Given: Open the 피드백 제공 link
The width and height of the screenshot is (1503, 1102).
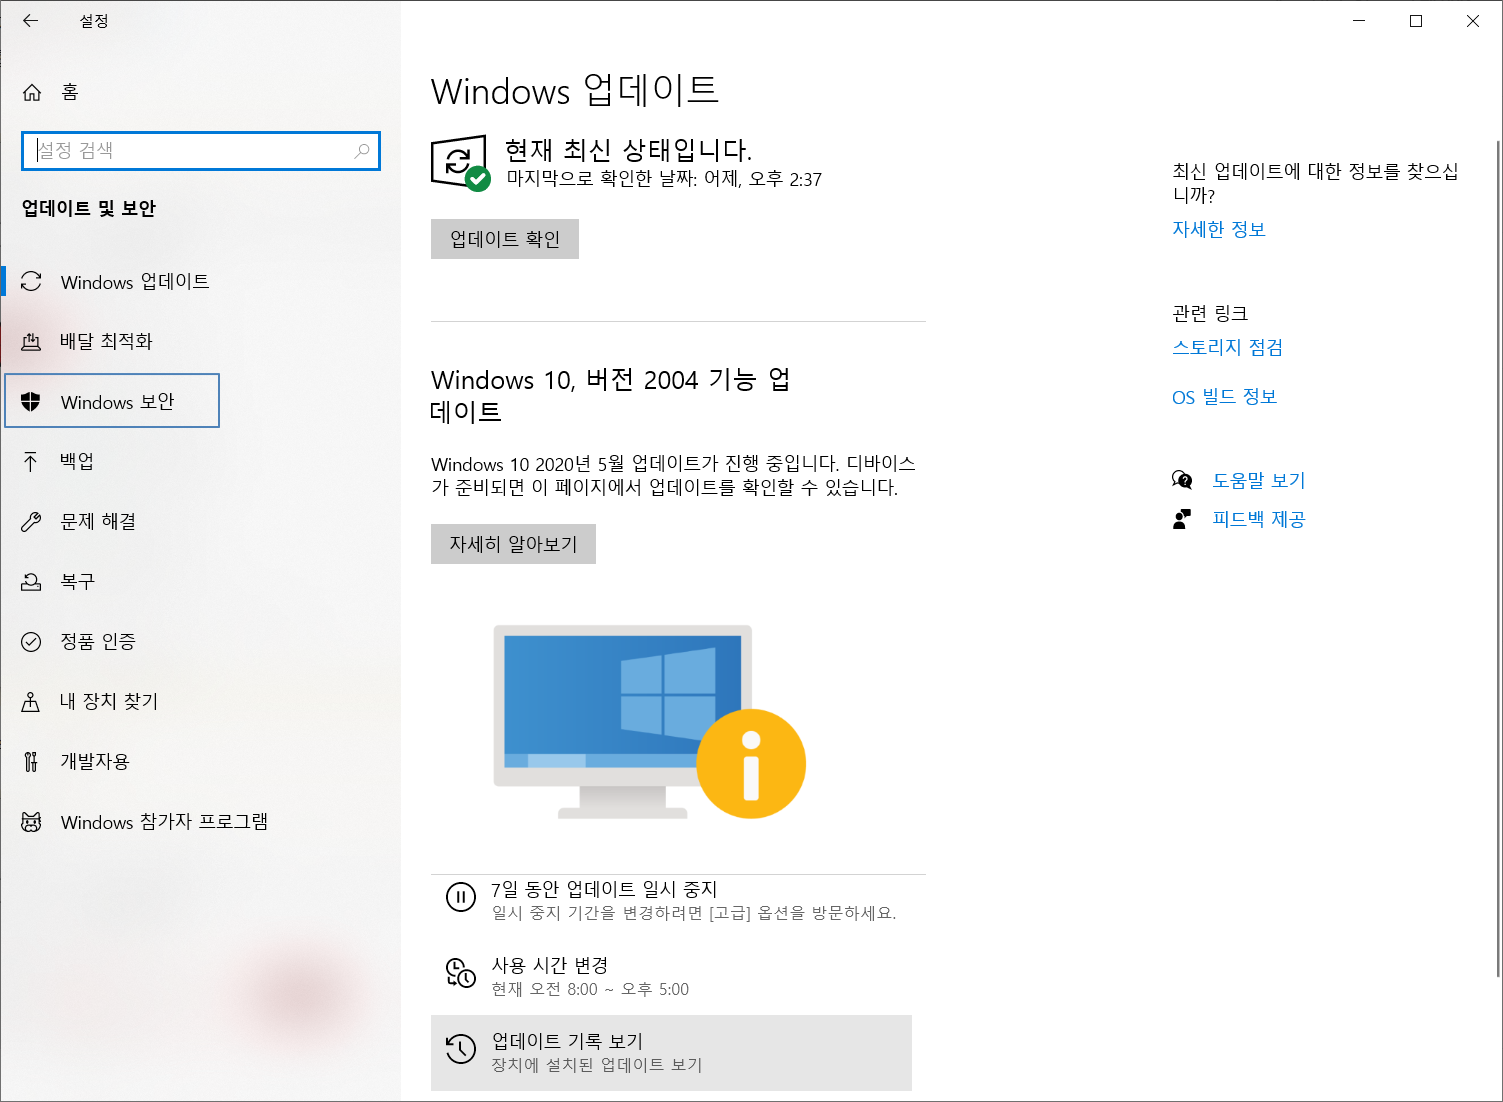Looking at the screenshot, I should point(1259,519).
